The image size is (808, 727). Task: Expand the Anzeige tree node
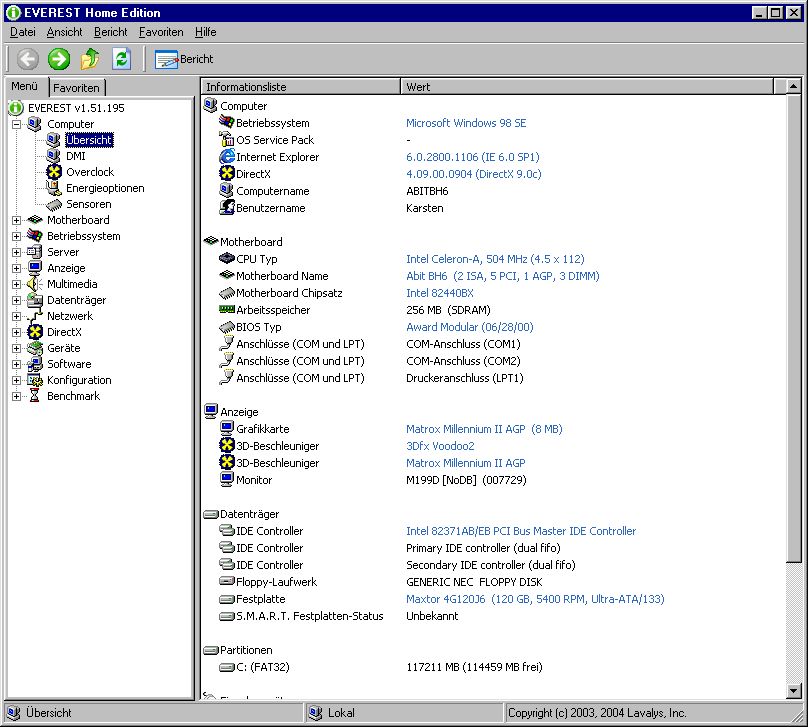coord(16,268)
